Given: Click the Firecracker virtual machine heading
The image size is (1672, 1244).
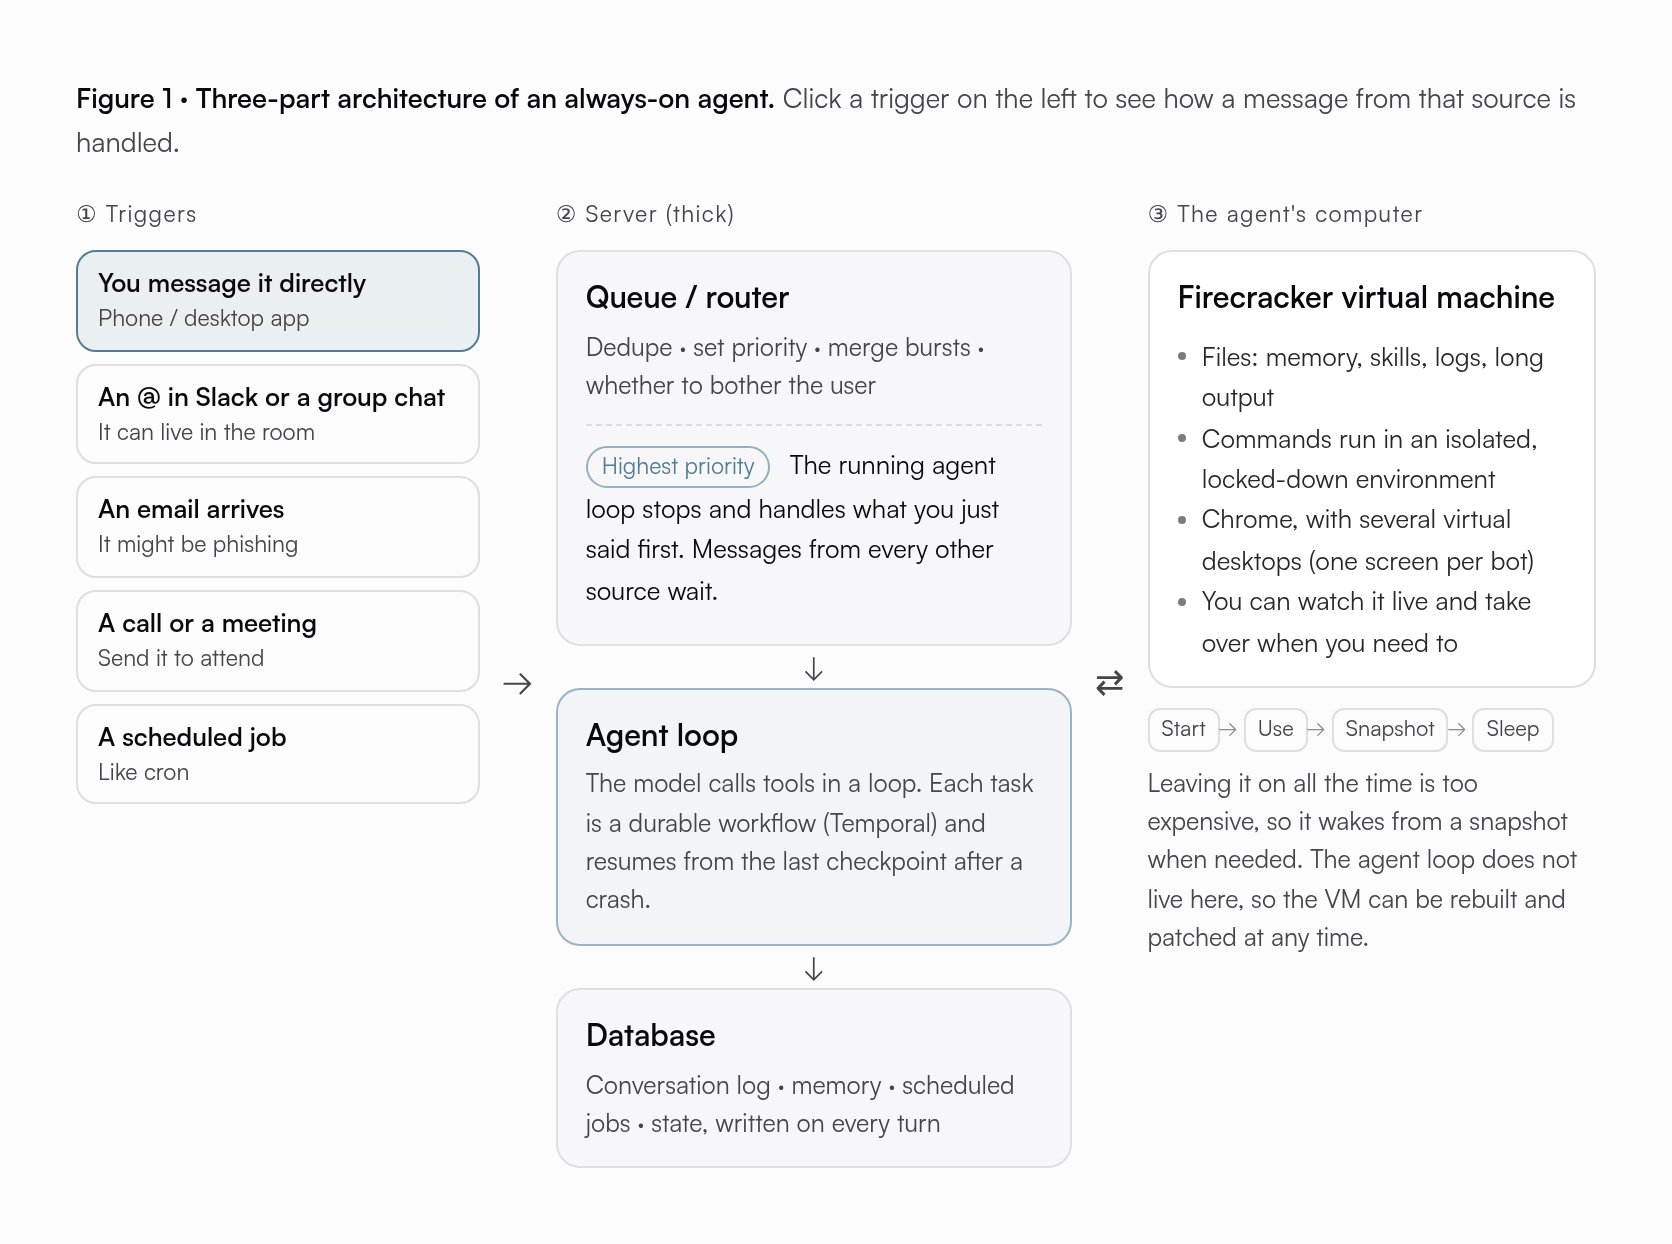Looking at the screenshot, I should coord(1366,297).
